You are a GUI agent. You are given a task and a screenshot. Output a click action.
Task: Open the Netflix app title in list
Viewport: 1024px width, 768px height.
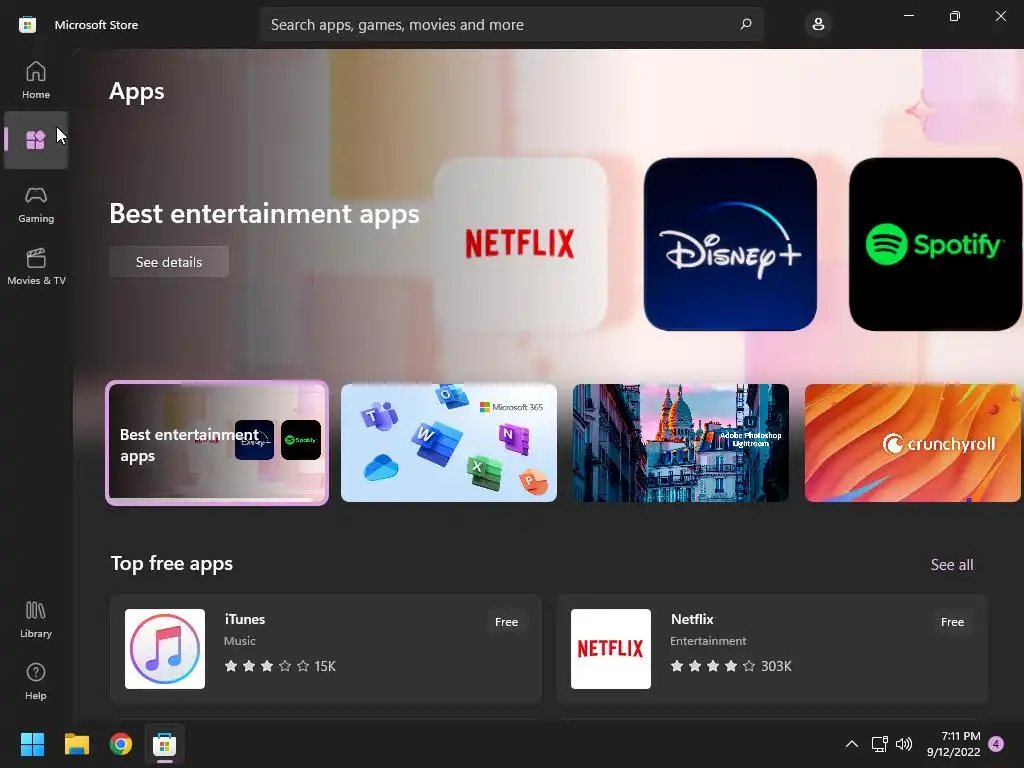pyautogui.click(x=692, y=619)
